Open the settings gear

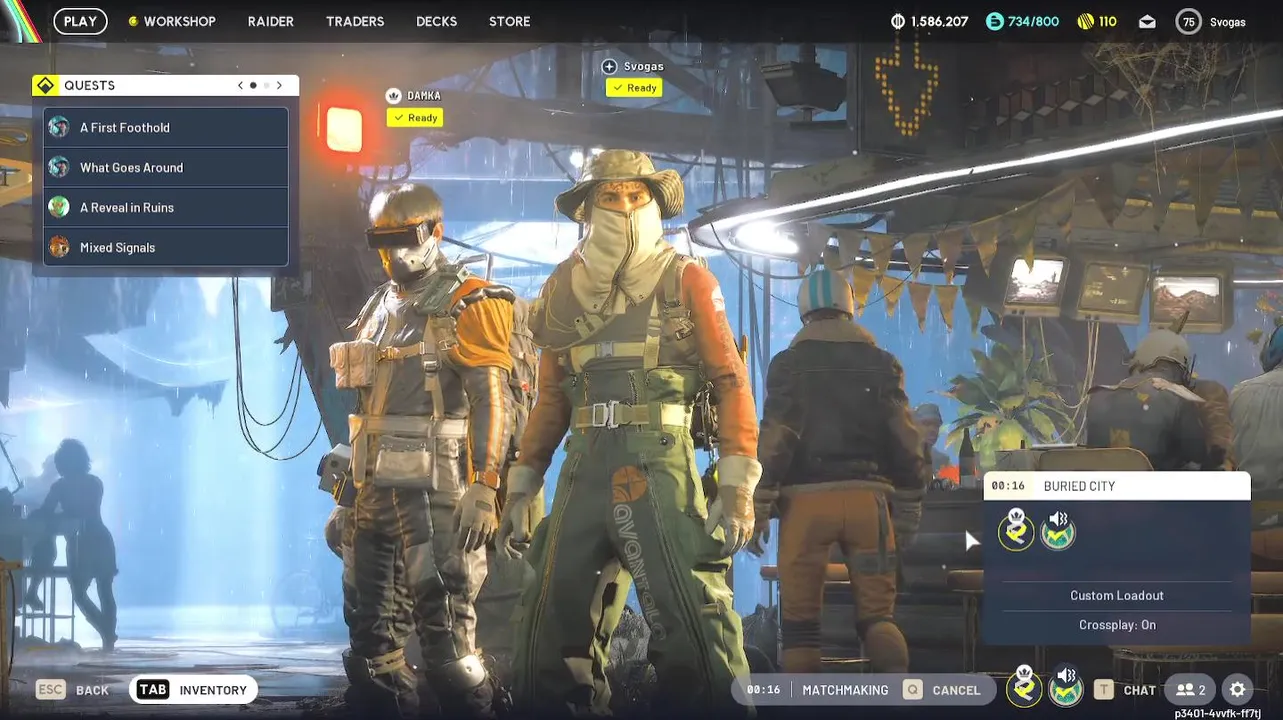point(1237,690)
